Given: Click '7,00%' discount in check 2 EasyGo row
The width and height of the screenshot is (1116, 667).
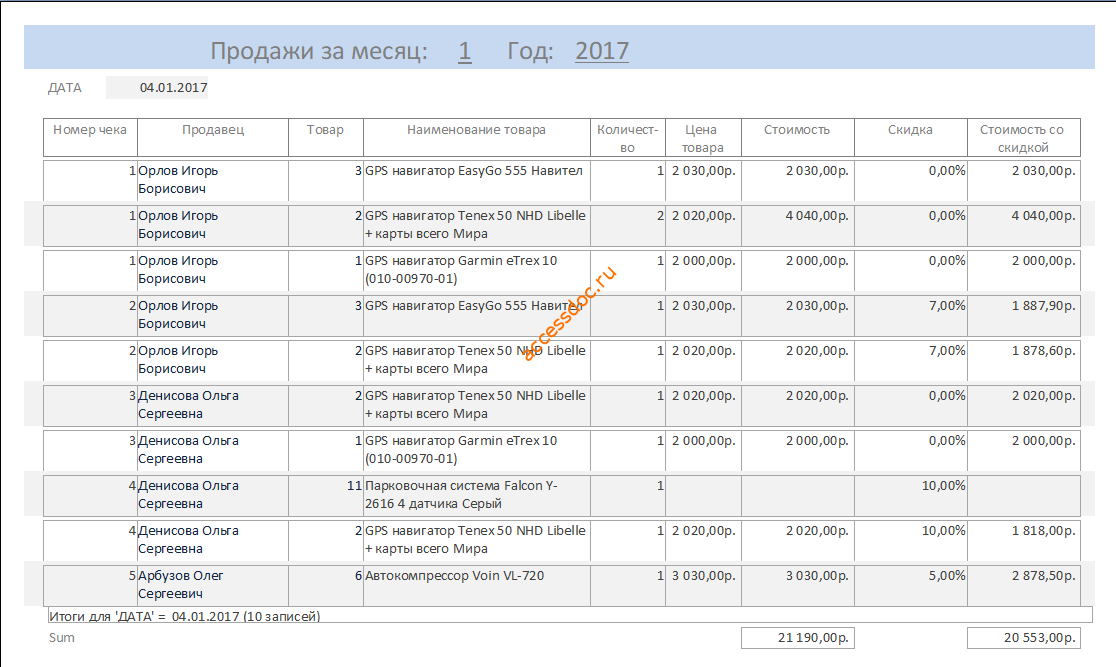Looking at the screenshot, I should click(x=910, y=315).
